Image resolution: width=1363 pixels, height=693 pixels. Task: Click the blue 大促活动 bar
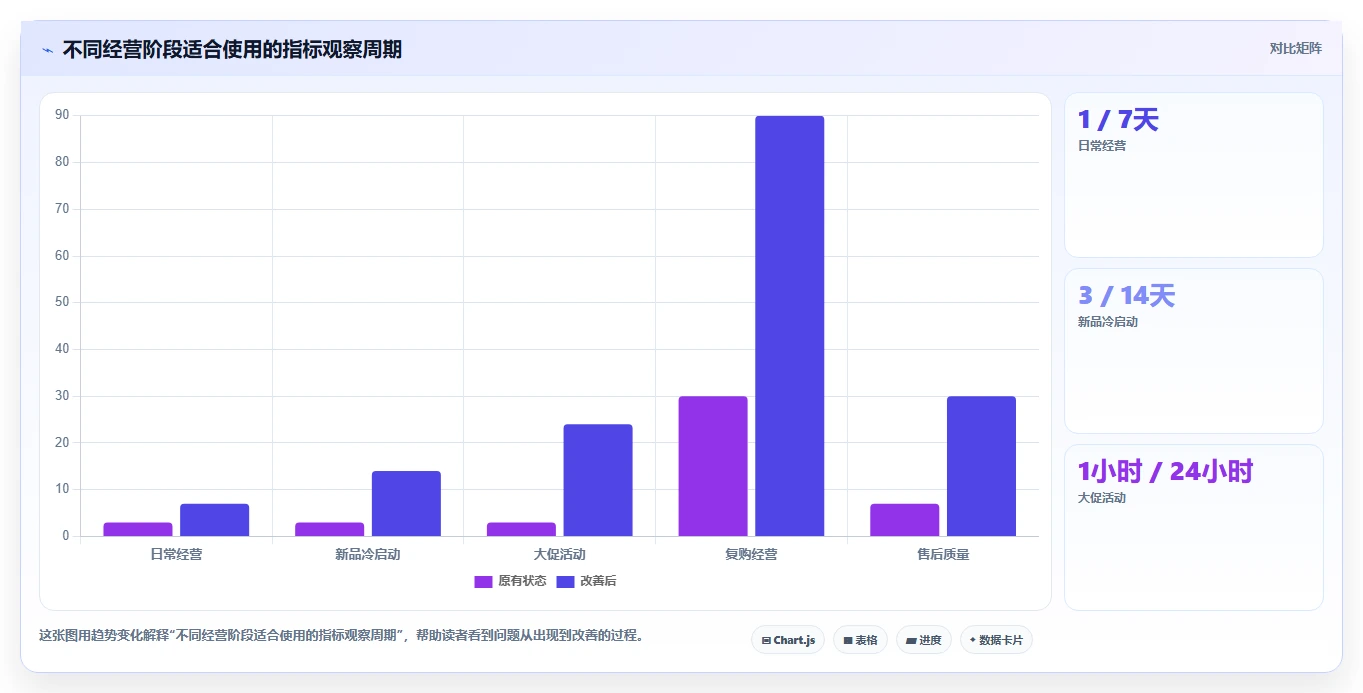click(x=598, y=480)
